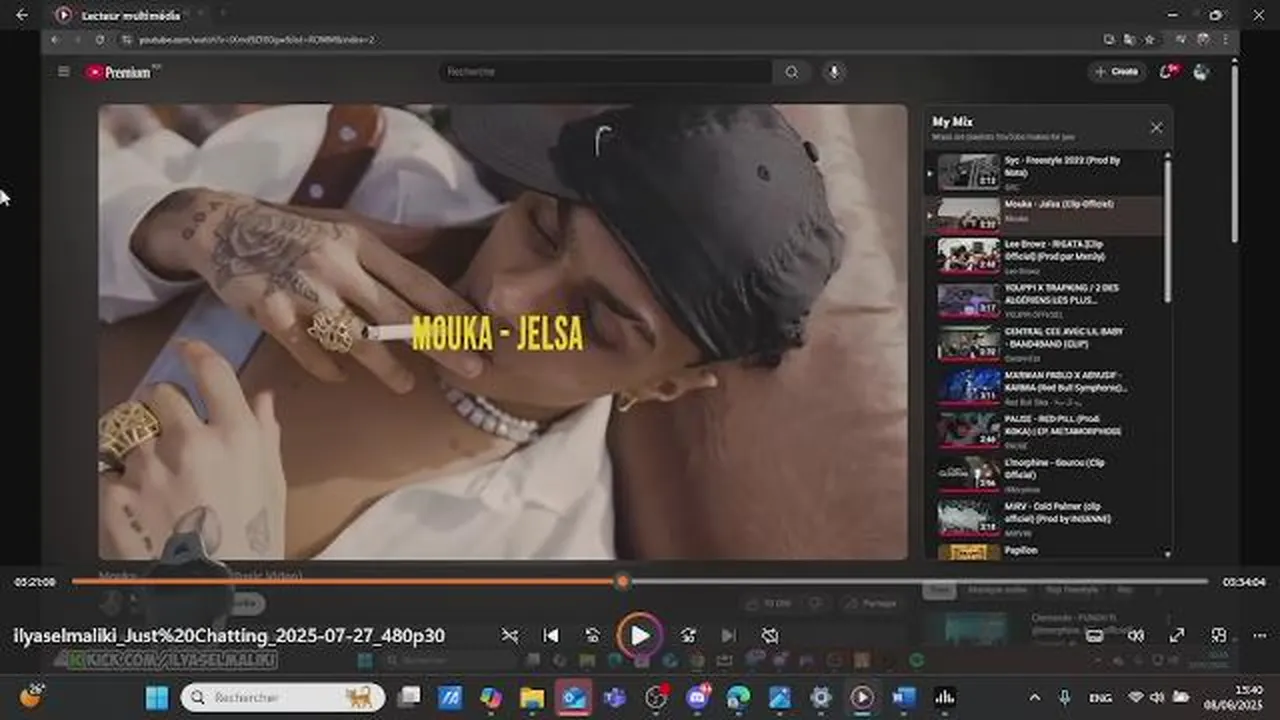Open Outlook from the taskbar
Image resolution: width=1280 pixels, height=720 pixels.
tap(574, 697)
